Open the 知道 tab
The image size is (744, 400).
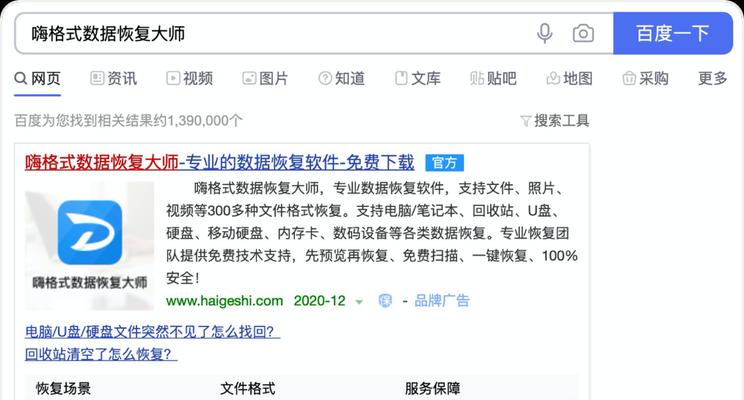click(341, 78)
